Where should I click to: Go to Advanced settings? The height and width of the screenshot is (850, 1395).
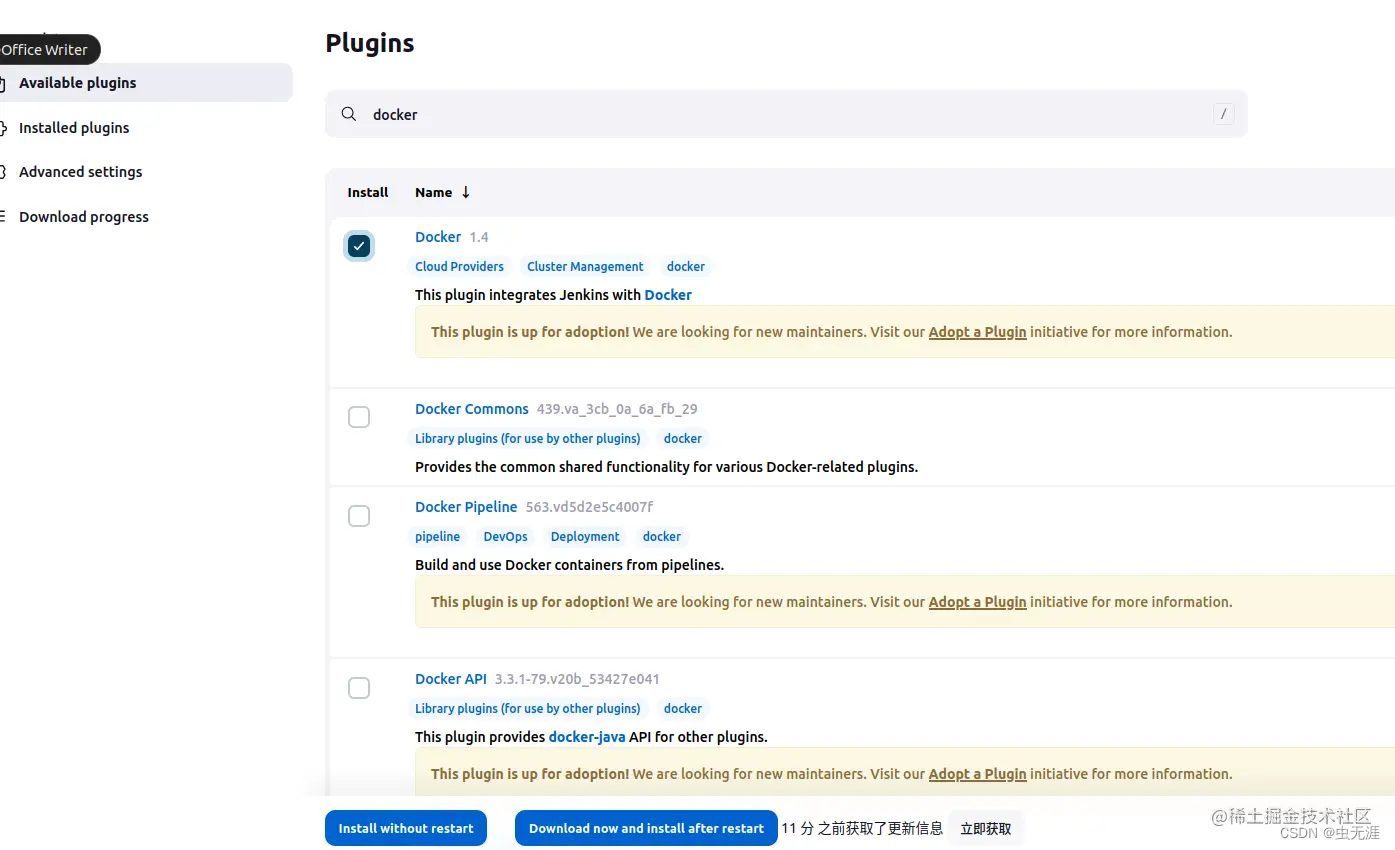80,172
